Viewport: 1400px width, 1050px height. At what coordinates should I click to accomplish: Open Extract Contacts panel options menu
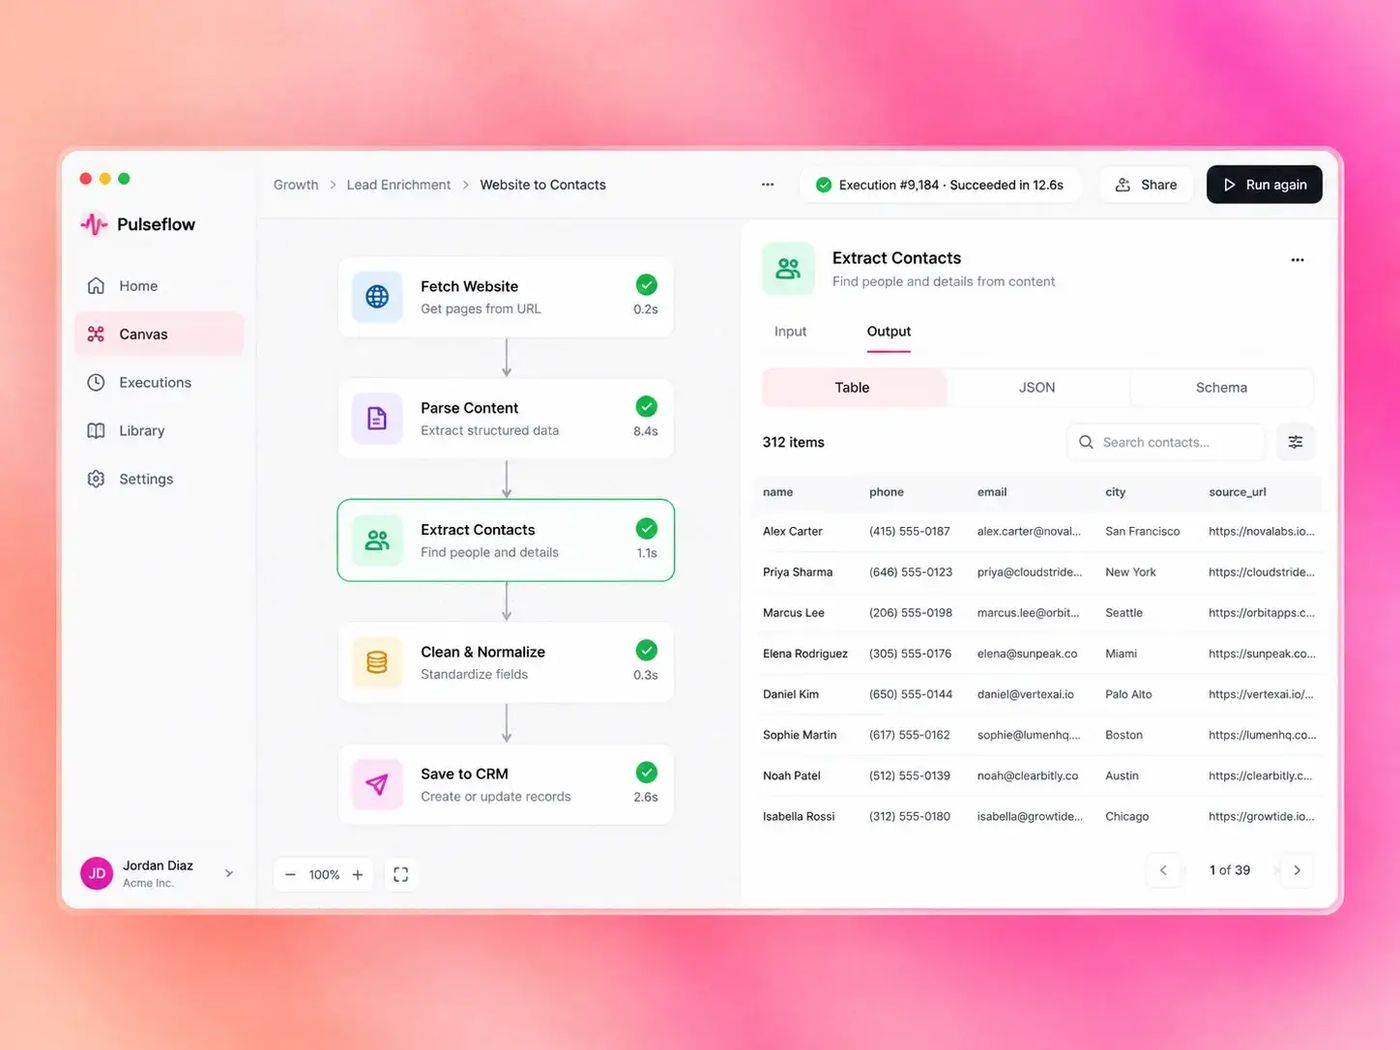[1297, 260]
